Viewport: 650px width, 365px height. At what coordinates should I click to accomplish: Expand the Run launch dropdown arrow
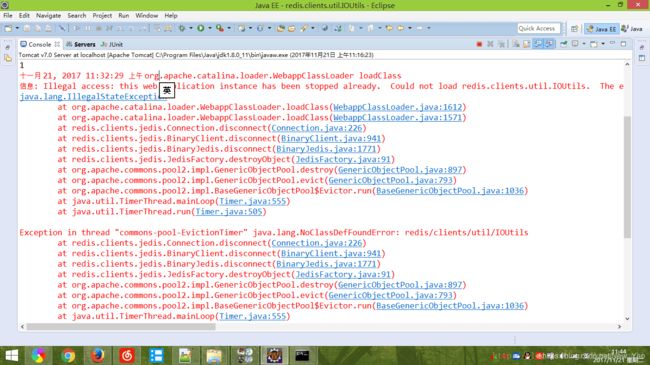point(210,28)
